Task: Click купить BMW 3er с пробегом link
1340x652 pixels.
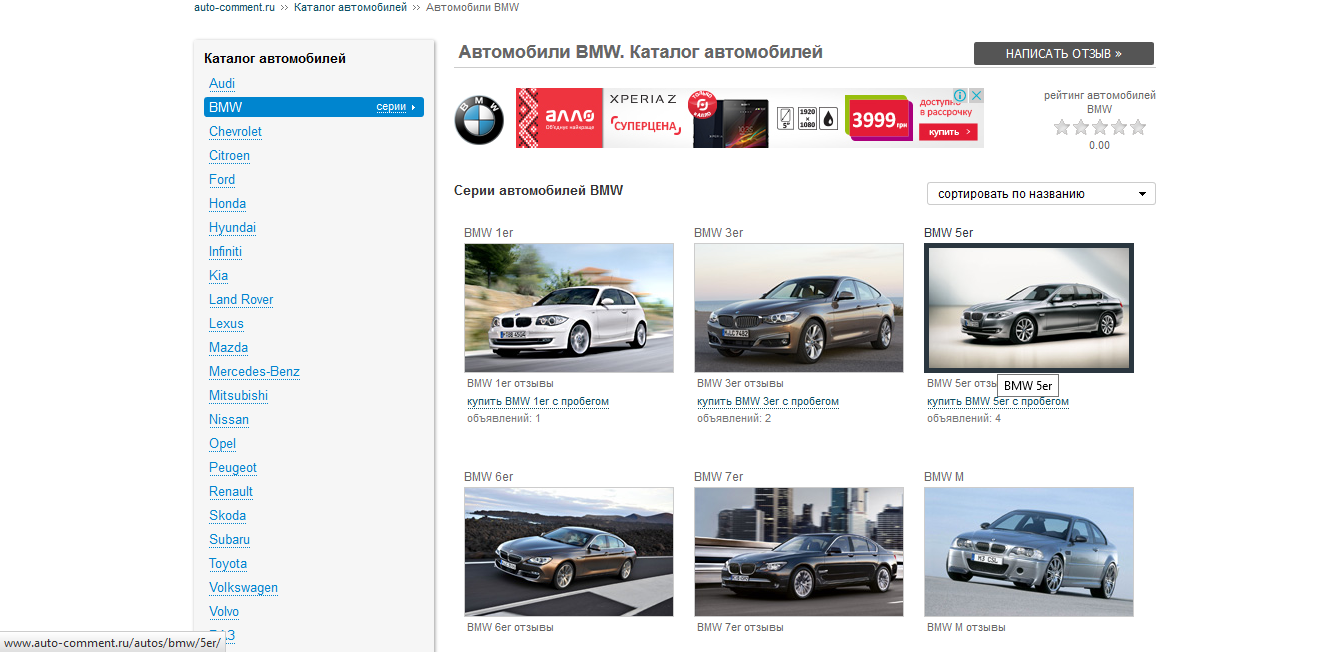Action: [x=768, y=401]
